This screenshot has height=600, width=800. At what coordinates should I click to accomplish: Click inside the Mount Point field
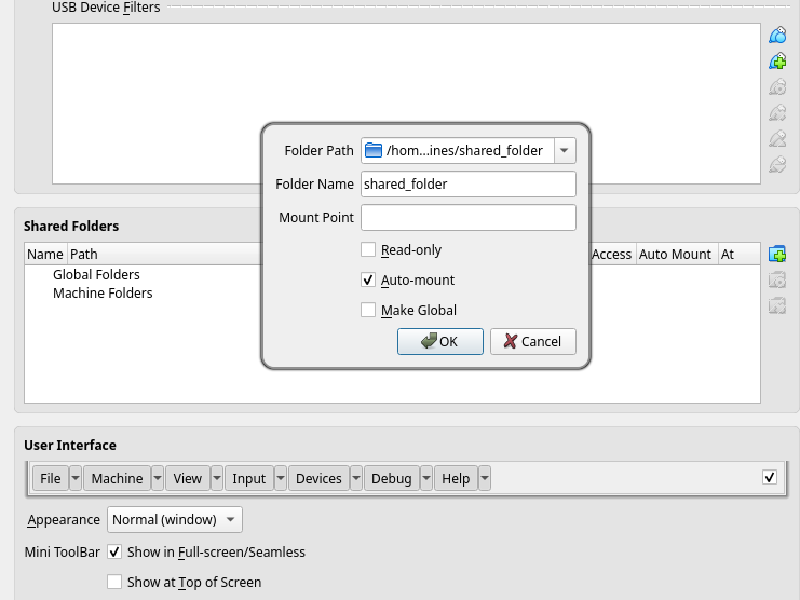point(468,217)
